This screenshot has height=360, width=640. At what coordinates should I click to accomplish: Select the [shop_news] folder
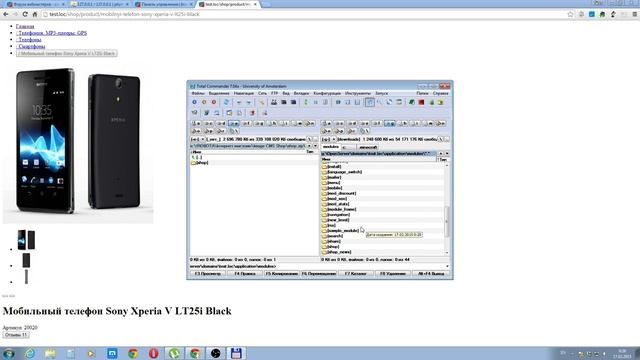[x=336, y=252]
